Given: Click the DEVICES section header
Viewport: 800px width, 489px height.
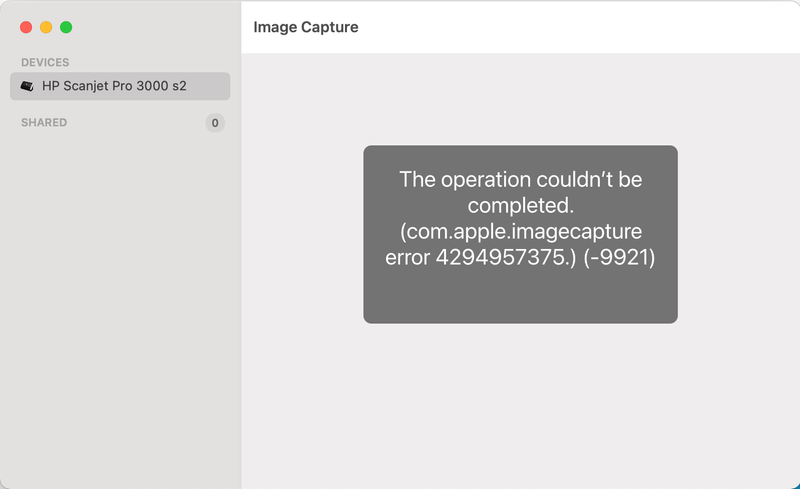Looking at the screenshot, I should tap(45, 62).
